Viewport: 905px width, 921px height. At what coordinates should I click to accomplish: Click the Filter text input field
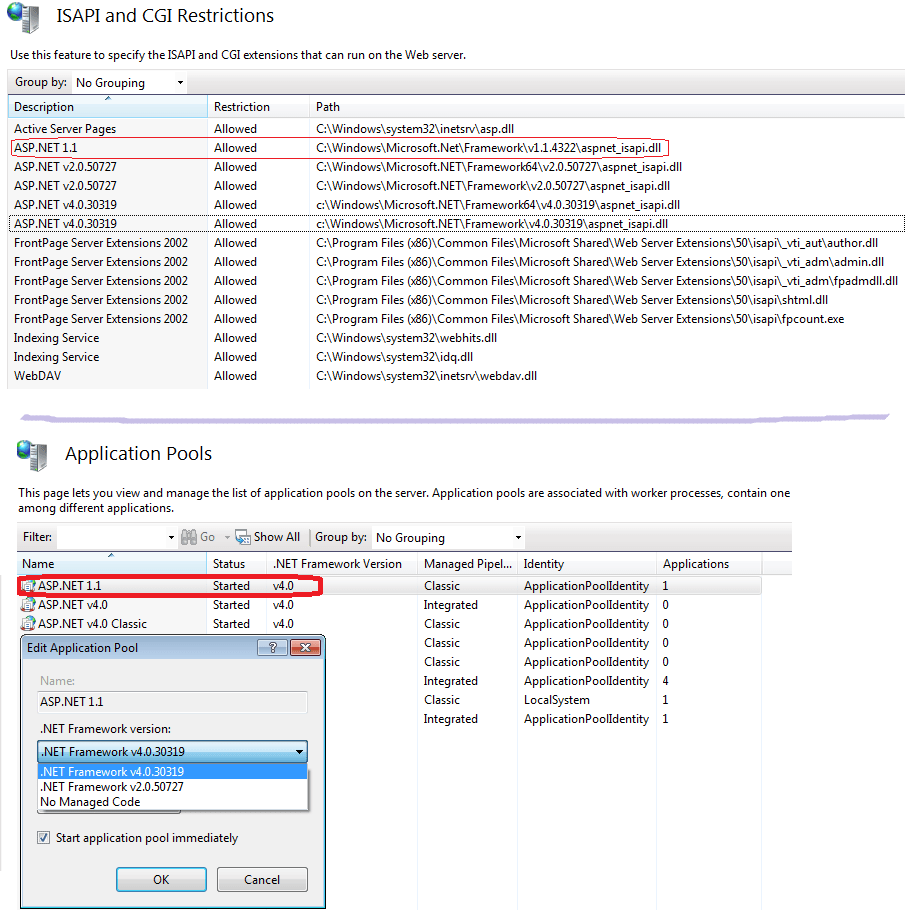click(112, 537)
